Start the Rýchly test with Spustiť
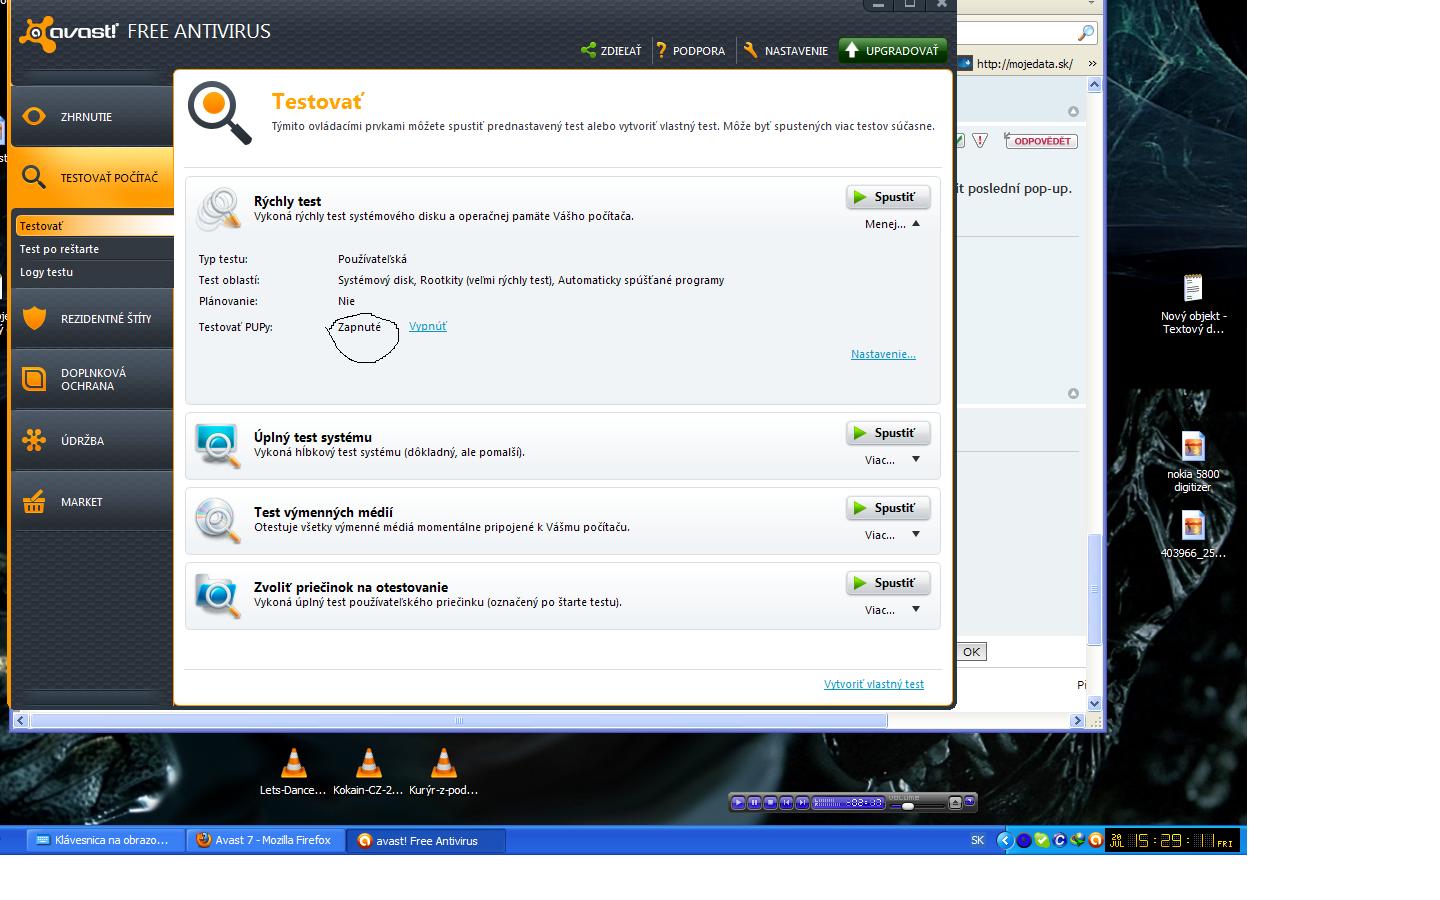Image resolution: width=1440 pixels, height=900 pixels. tap(888, 197)
